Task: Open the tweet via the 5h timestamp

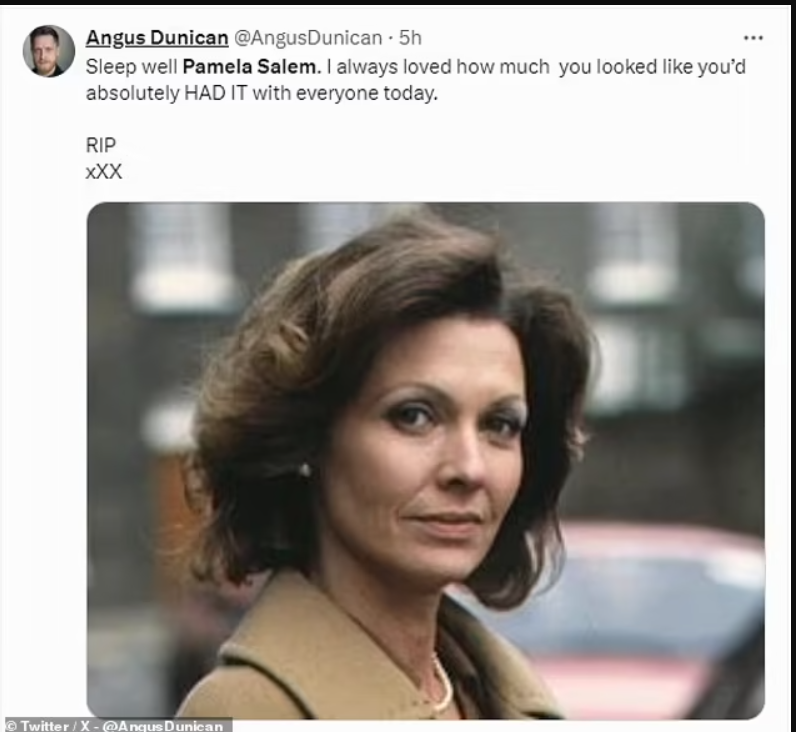Action: [x=410, y=38]
